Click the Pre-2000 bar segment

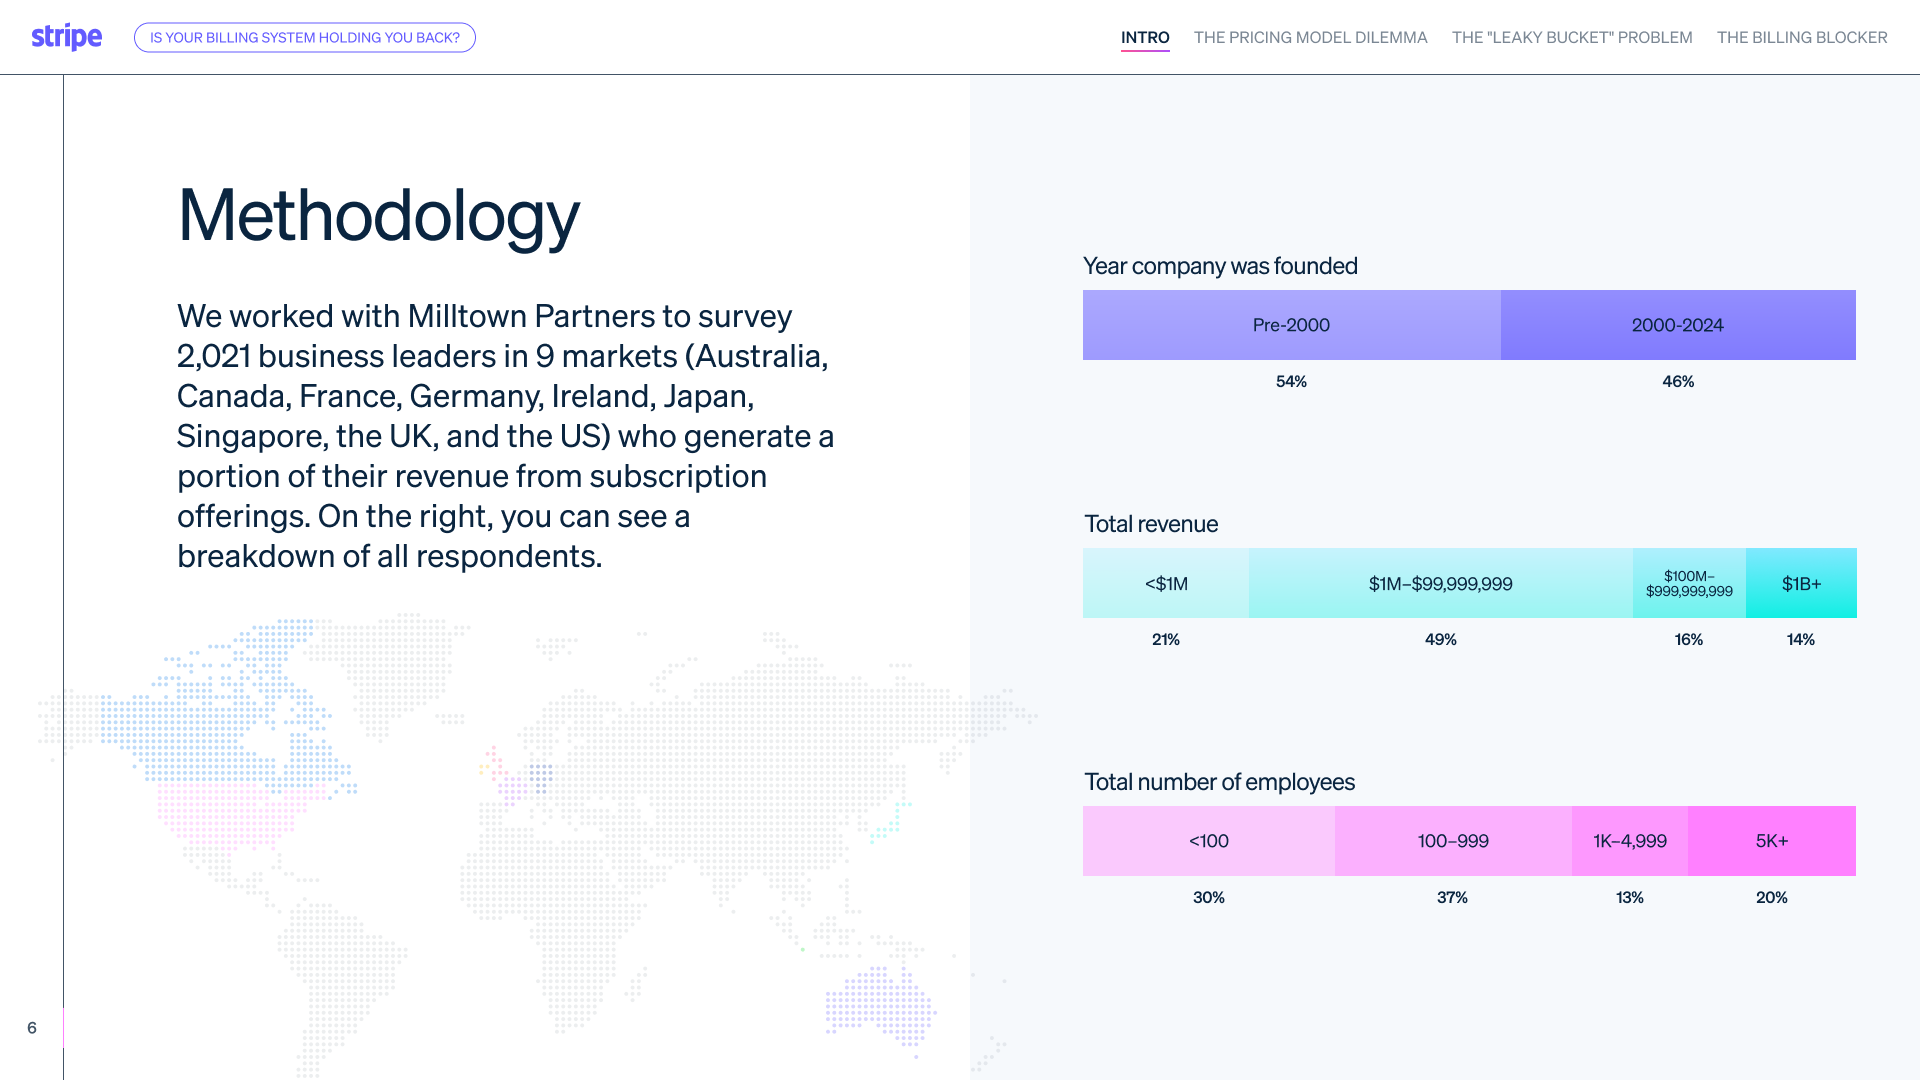pos(1292,325)
